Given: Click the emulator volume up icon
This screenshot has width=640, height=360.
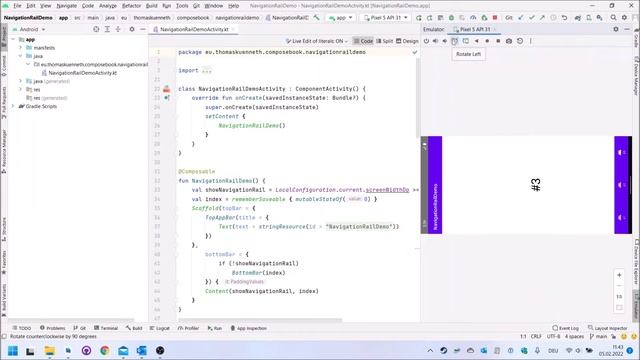Looking at the screenshot, I should coord(436,41).
